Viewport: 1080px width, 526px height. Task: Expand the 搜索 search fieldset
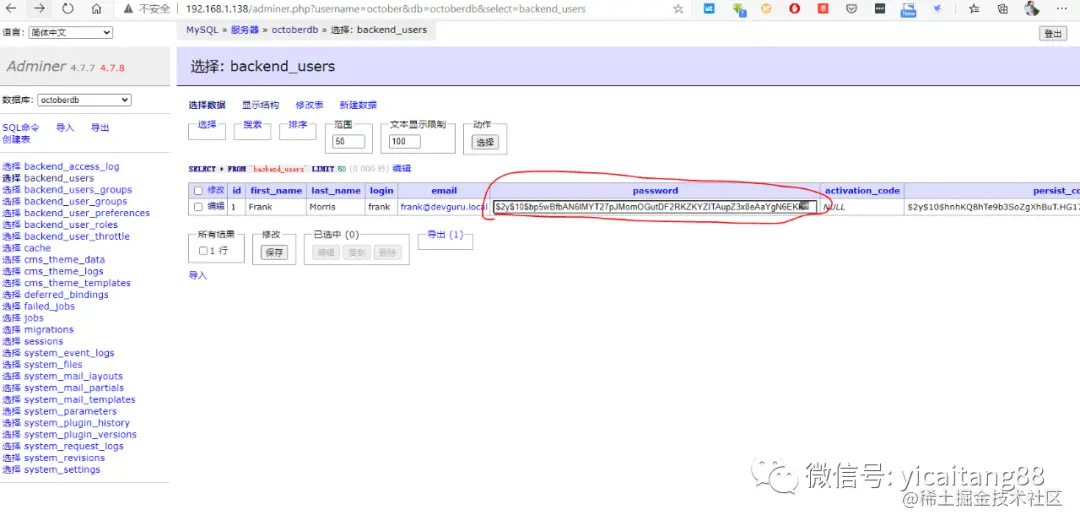[252, 125]
